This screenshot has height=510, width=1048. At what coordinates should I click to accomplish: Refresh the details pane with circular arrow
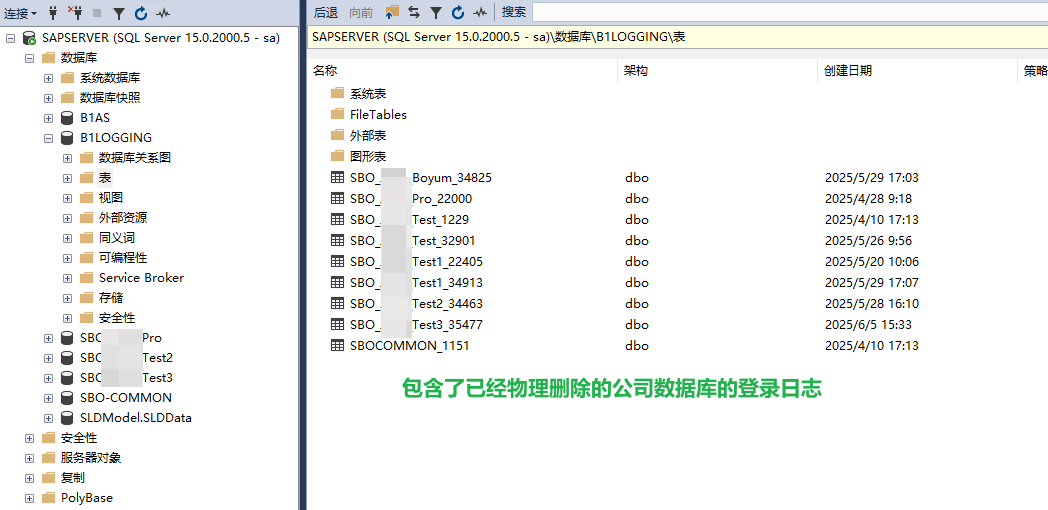[457, 12]
